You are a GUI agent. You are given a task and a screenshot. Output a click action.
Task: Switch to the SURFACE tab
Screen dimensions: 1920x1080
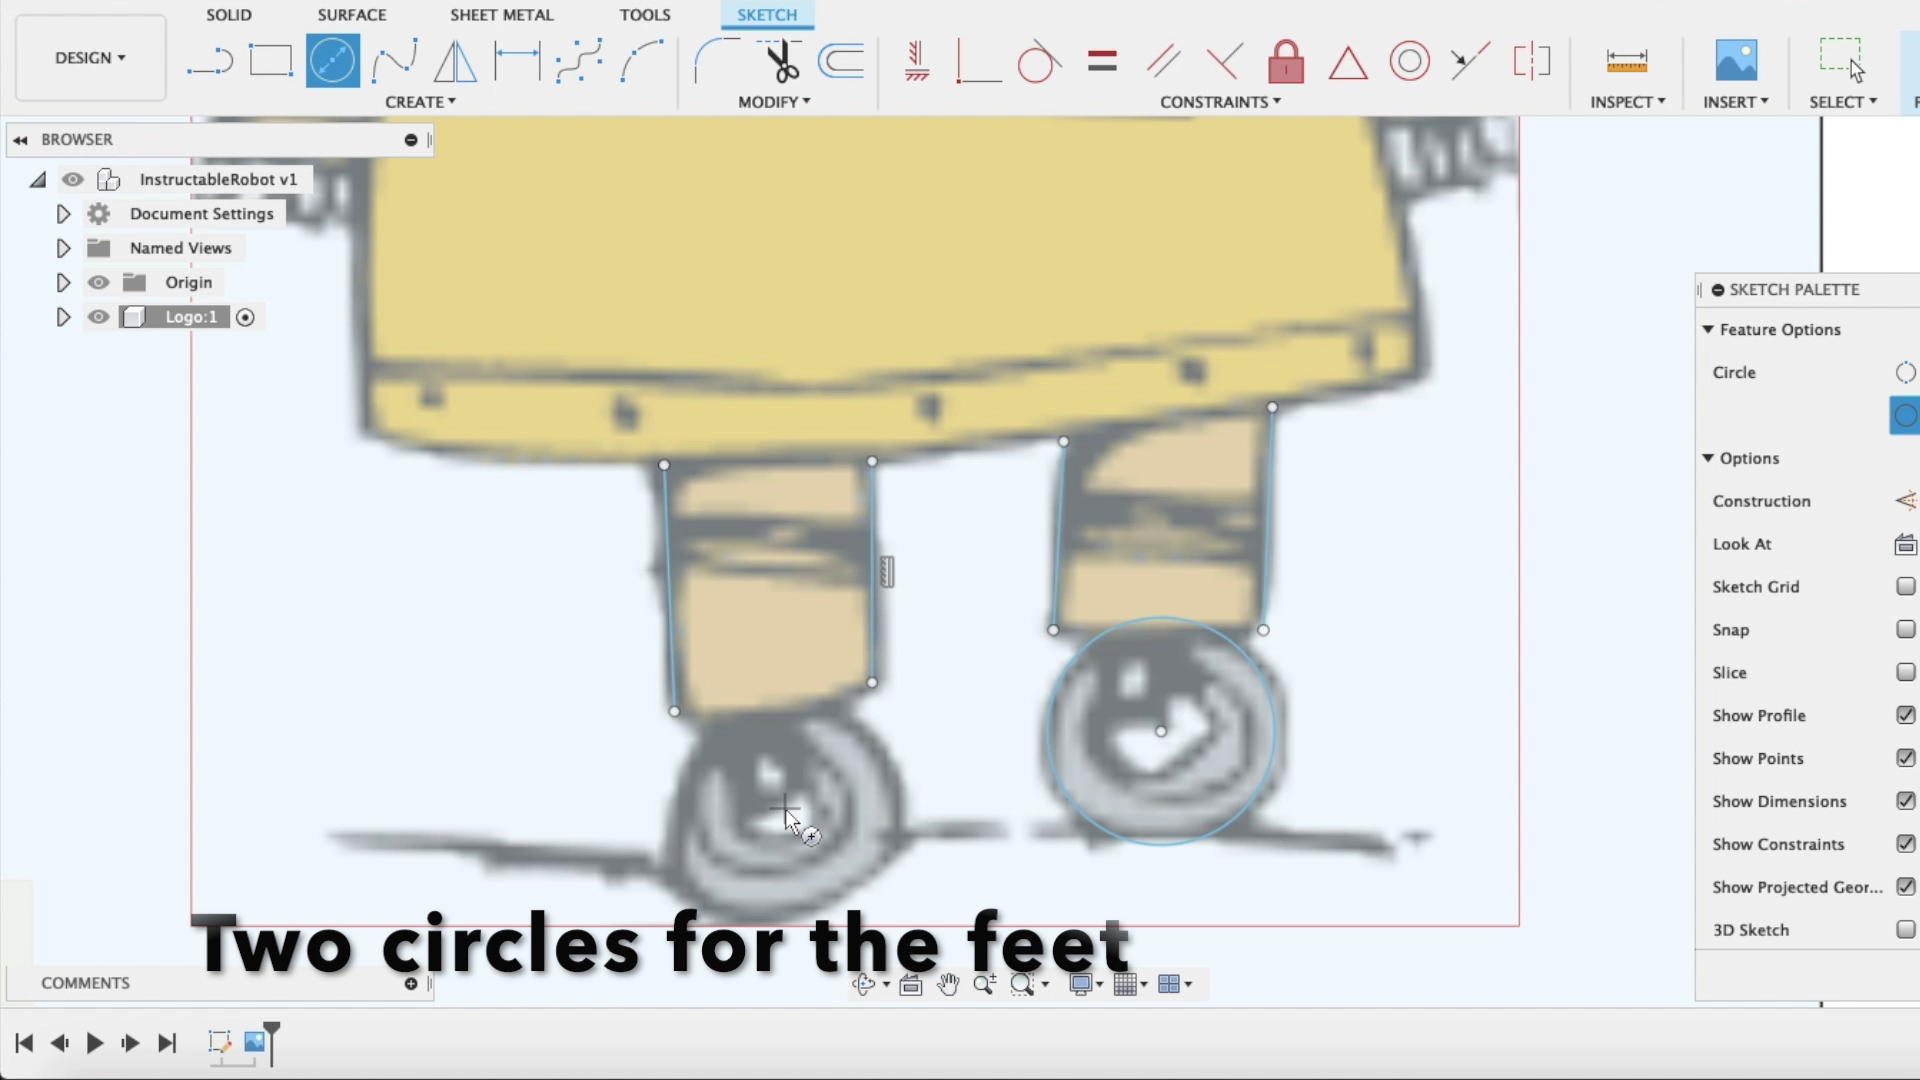[351, 15]
